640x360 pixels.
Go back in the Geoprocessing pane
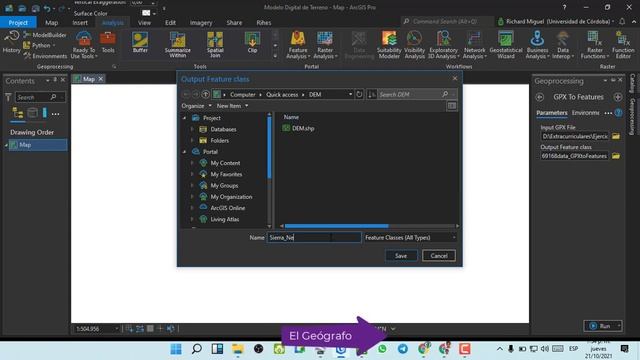pyautogui.click(x=540, y=97)
